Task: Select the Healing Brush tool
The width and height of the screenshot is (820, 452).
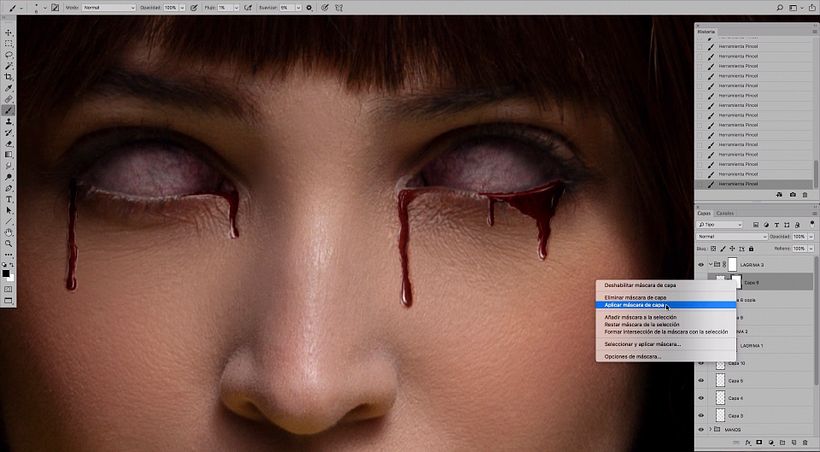Action: point(8,99)
